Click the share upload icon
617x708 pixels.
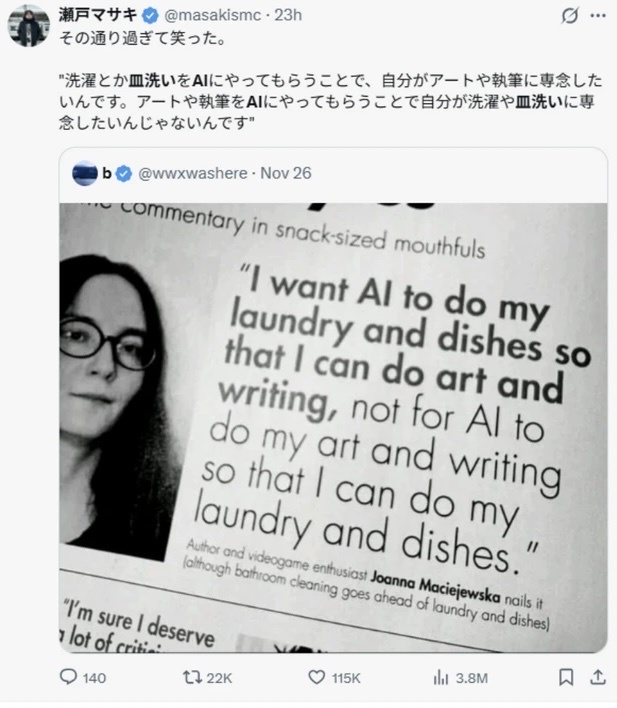(598, 676)
